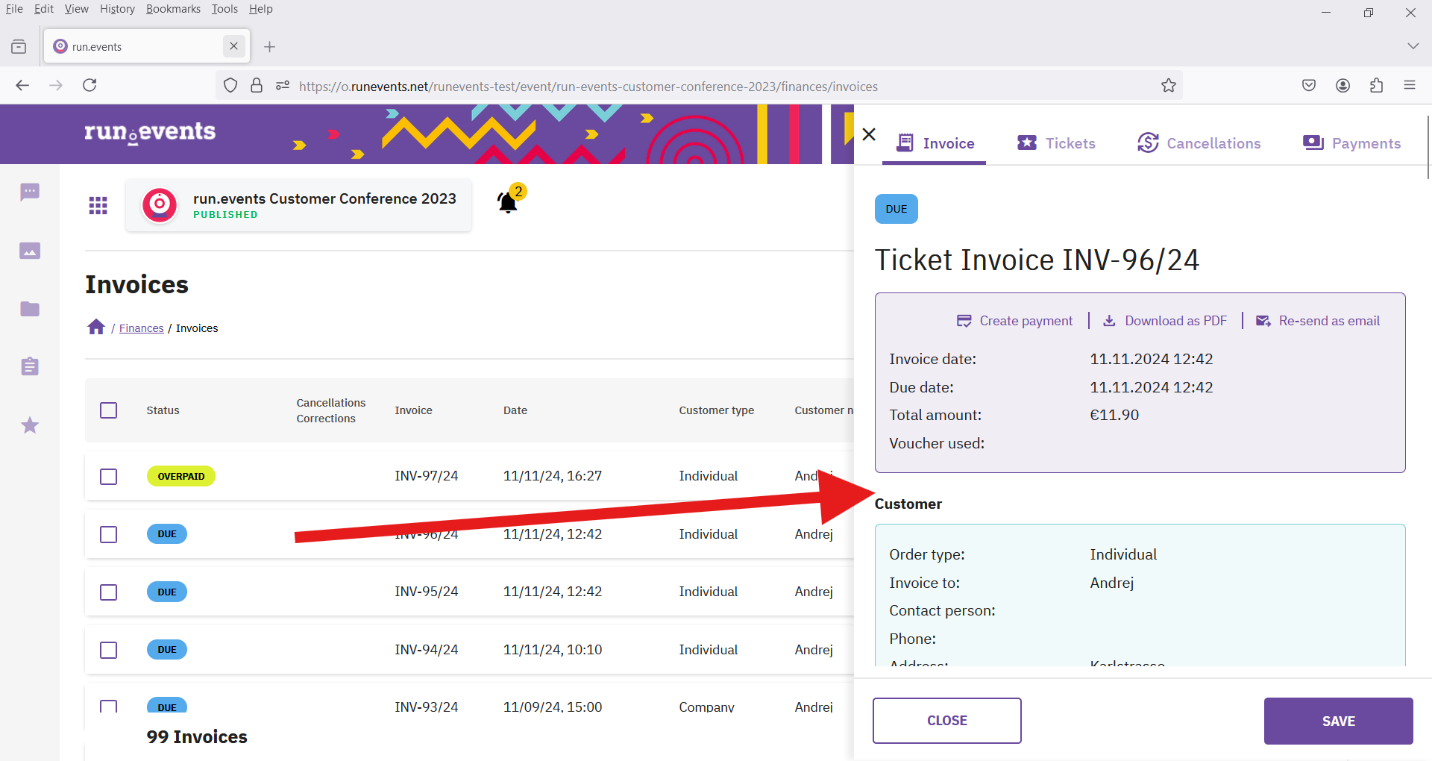Image resolution: width=1432 pixels, height=761 pixels.
Task: Open the chat messages sidebar icon
Action: [30, 192]
